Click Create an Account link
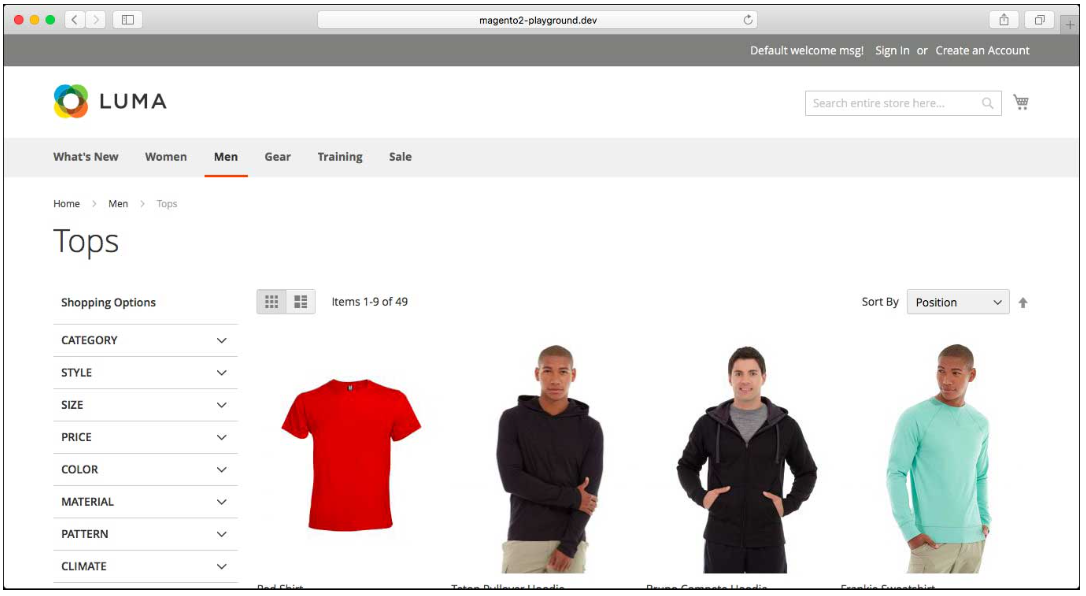This screenshot has height=596, width=1086. pyautogui.click(x=982, y=51)
